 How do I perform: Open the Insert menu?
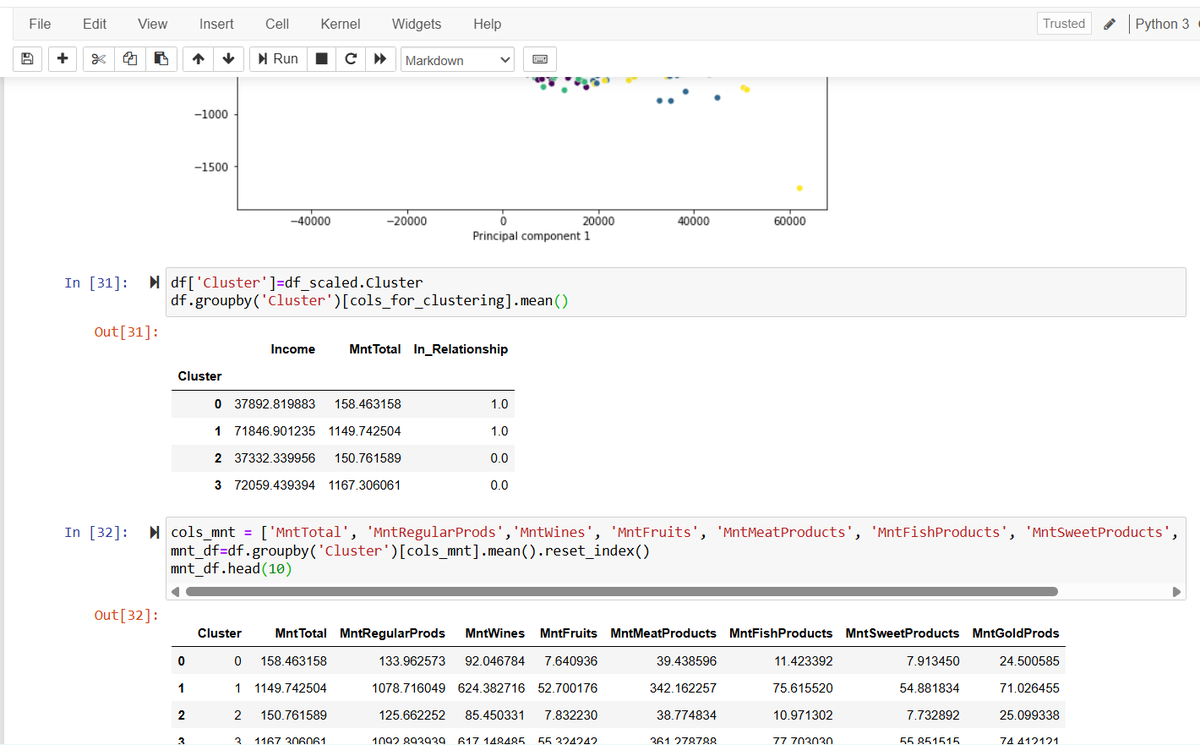click(217, 24)
